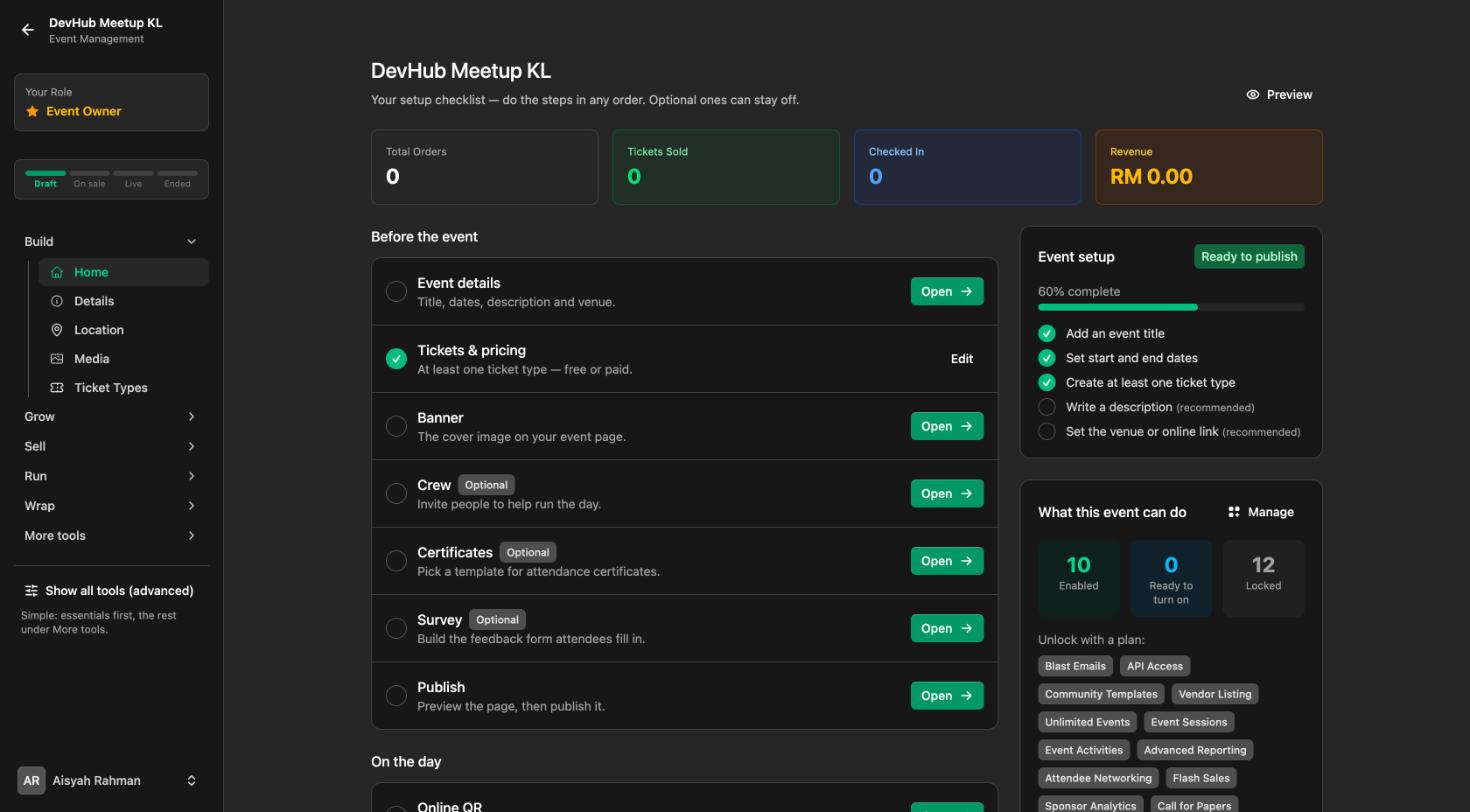Click the Ready to publish badge
The image size is (1470, 812).
[1249, 257]
